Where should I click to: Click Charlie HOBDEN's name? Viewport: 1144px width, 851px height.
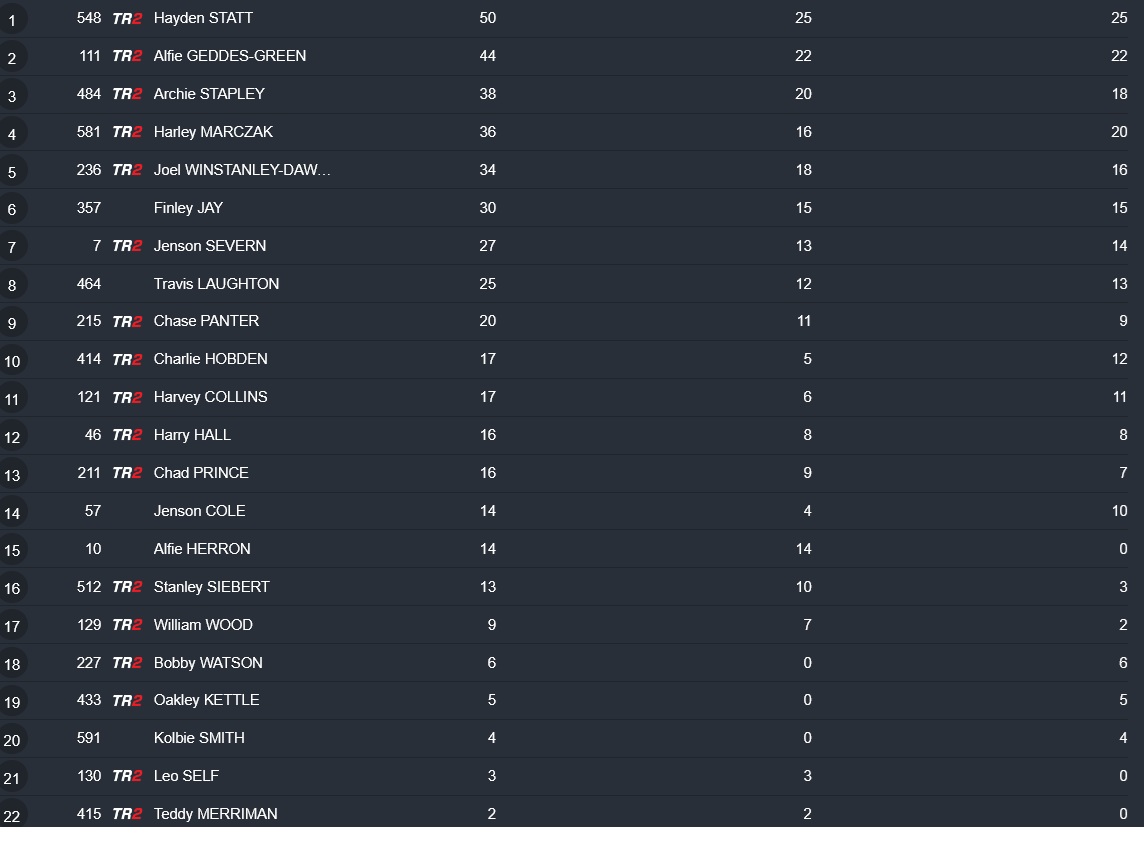tap(210, 359)
